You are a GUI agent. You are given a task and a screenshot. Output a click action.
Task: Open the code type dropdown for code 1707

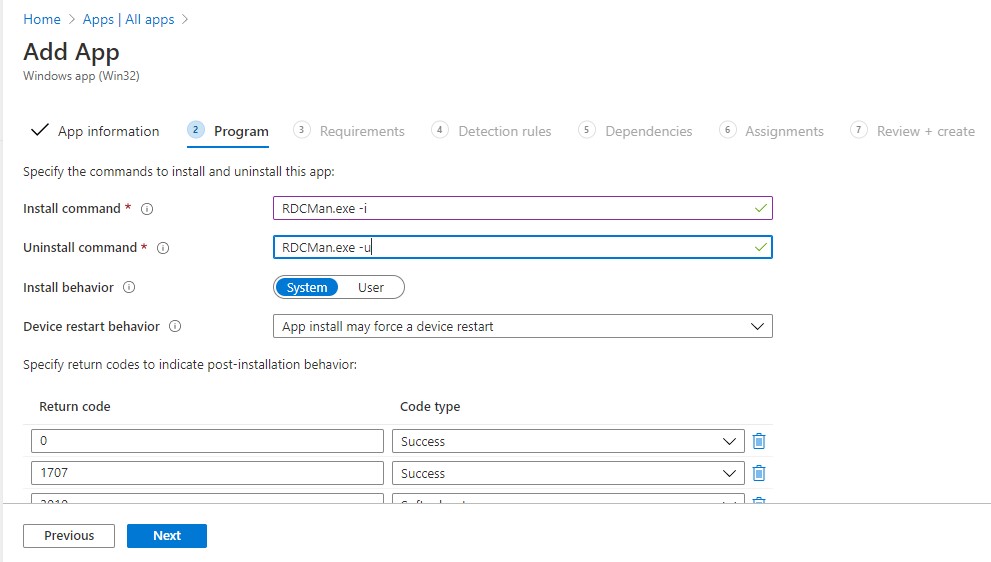tap(568, 473)
